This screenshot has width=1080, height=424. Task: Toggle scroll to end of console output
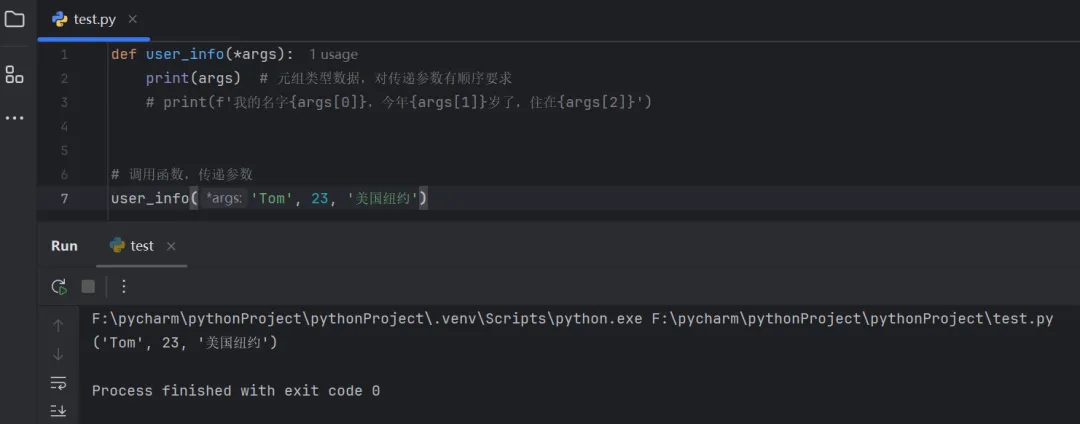[x=58, y=410]
